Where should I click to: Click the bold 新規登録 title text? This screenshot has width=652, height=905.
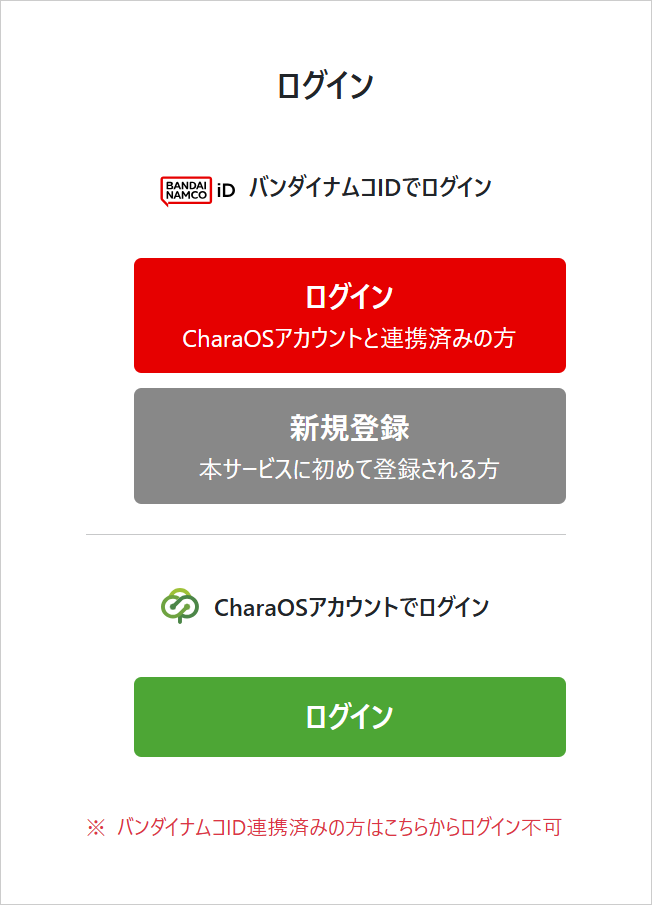click(x=349, y=428)
